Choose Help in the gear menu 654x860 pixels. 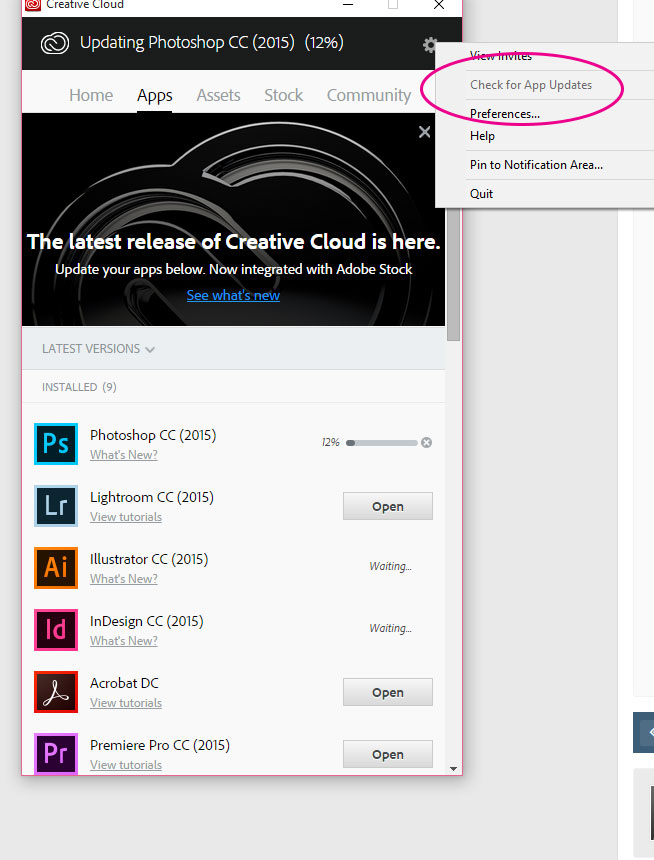coord(482,136)
